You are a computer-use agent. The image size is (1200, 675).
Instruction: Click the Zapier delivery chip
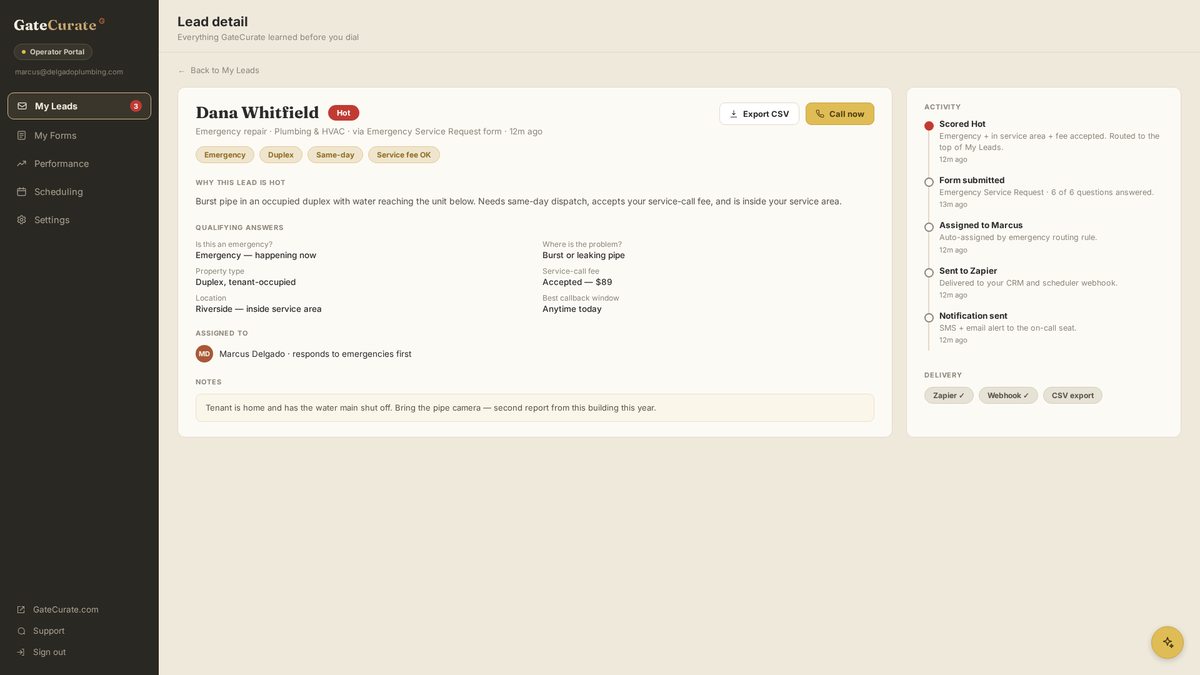point(949,395)
